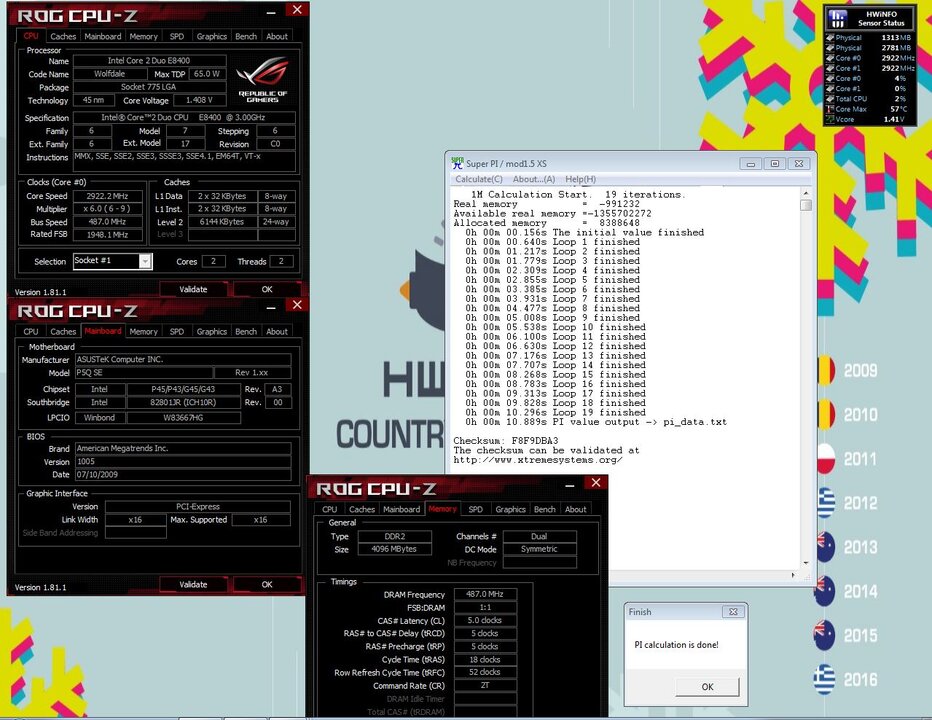Click the 2016 Greek flag icon
Image resolution: width=932 pixels, height=720 pixels.
coord(824,679)
